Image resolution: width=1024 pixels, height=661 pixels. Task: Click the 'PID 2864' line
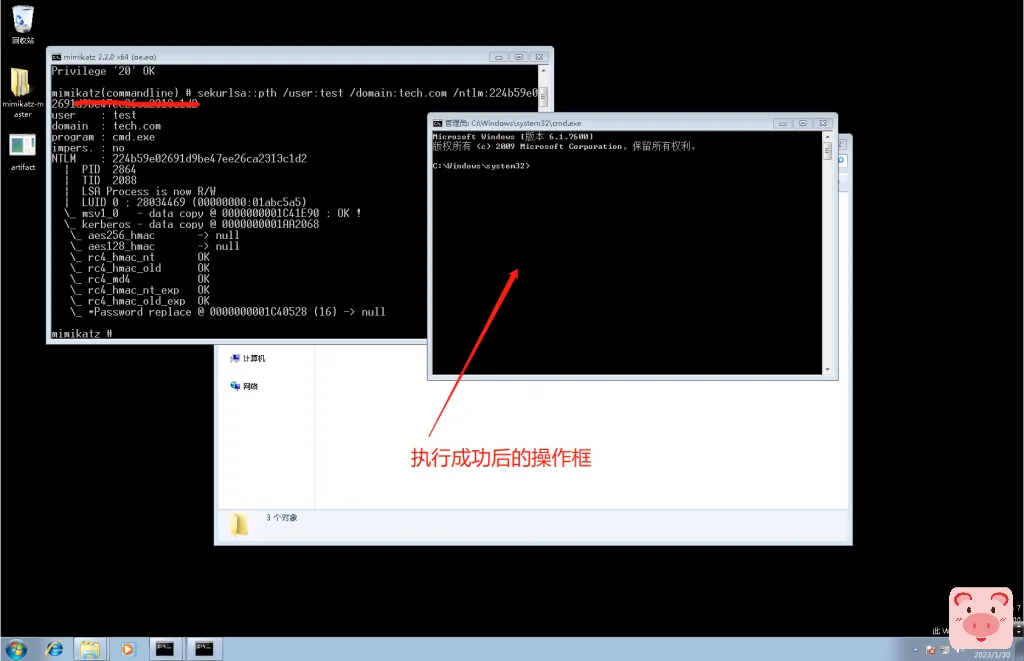point(108,170)
